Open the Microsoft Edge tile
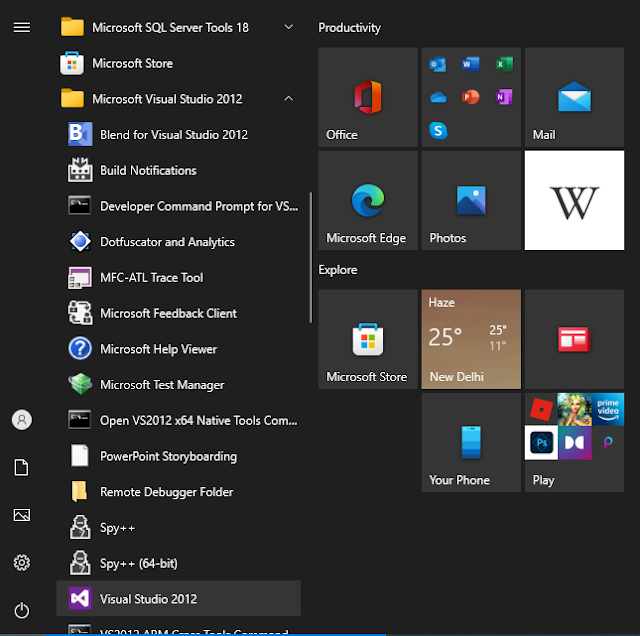 368,200
